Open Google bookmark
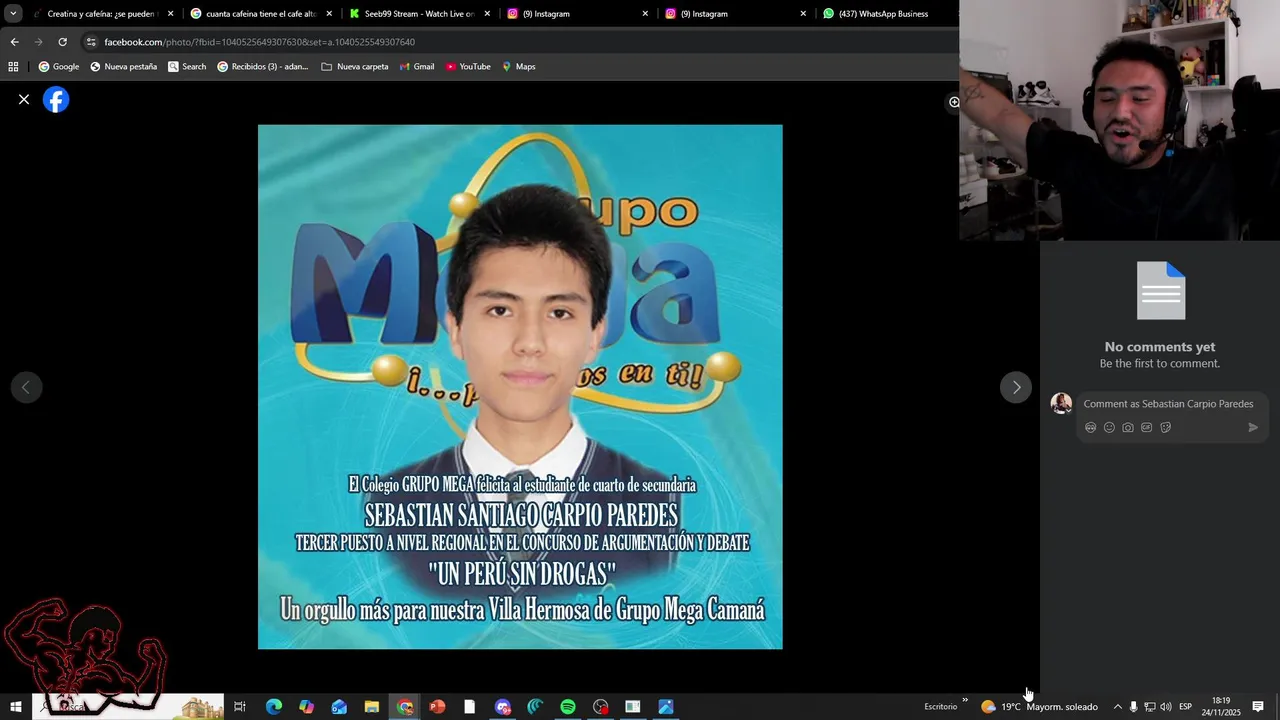The height and width of the screenshot is (720, 1280). 59,67
